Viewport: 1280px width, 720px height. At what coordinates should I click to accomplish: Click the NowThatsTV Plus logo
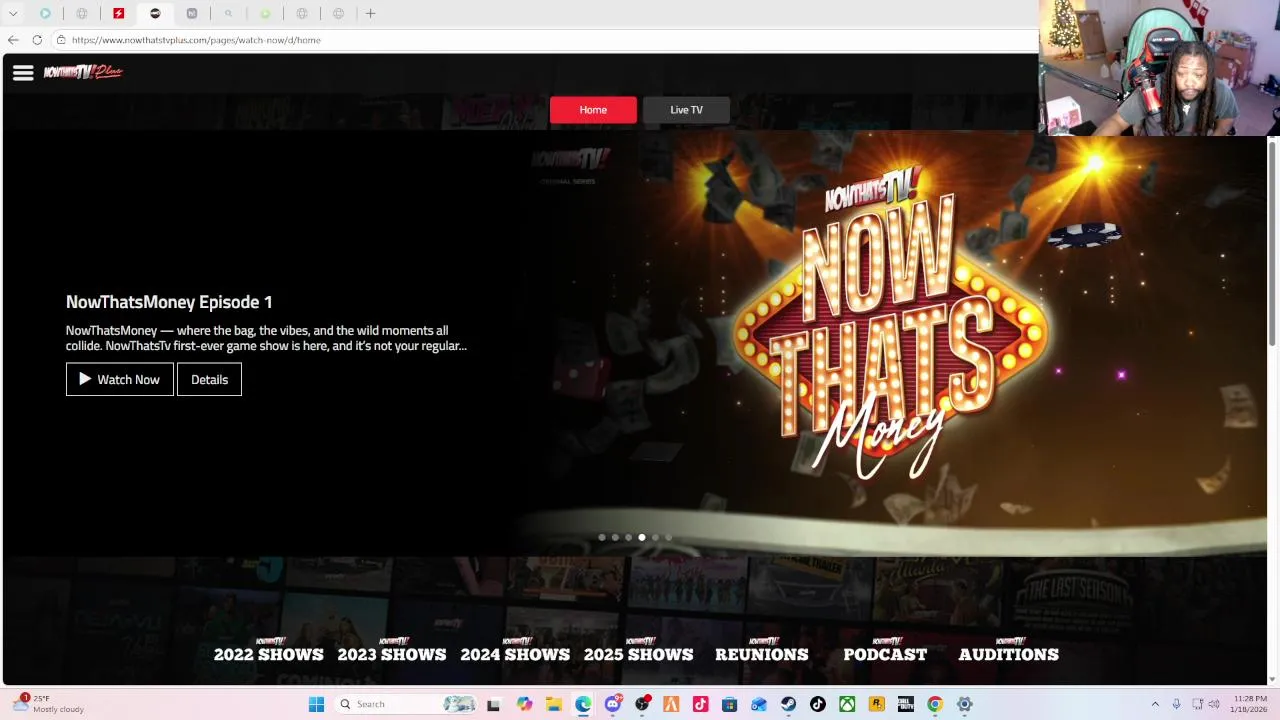click(x=83, y=72)
